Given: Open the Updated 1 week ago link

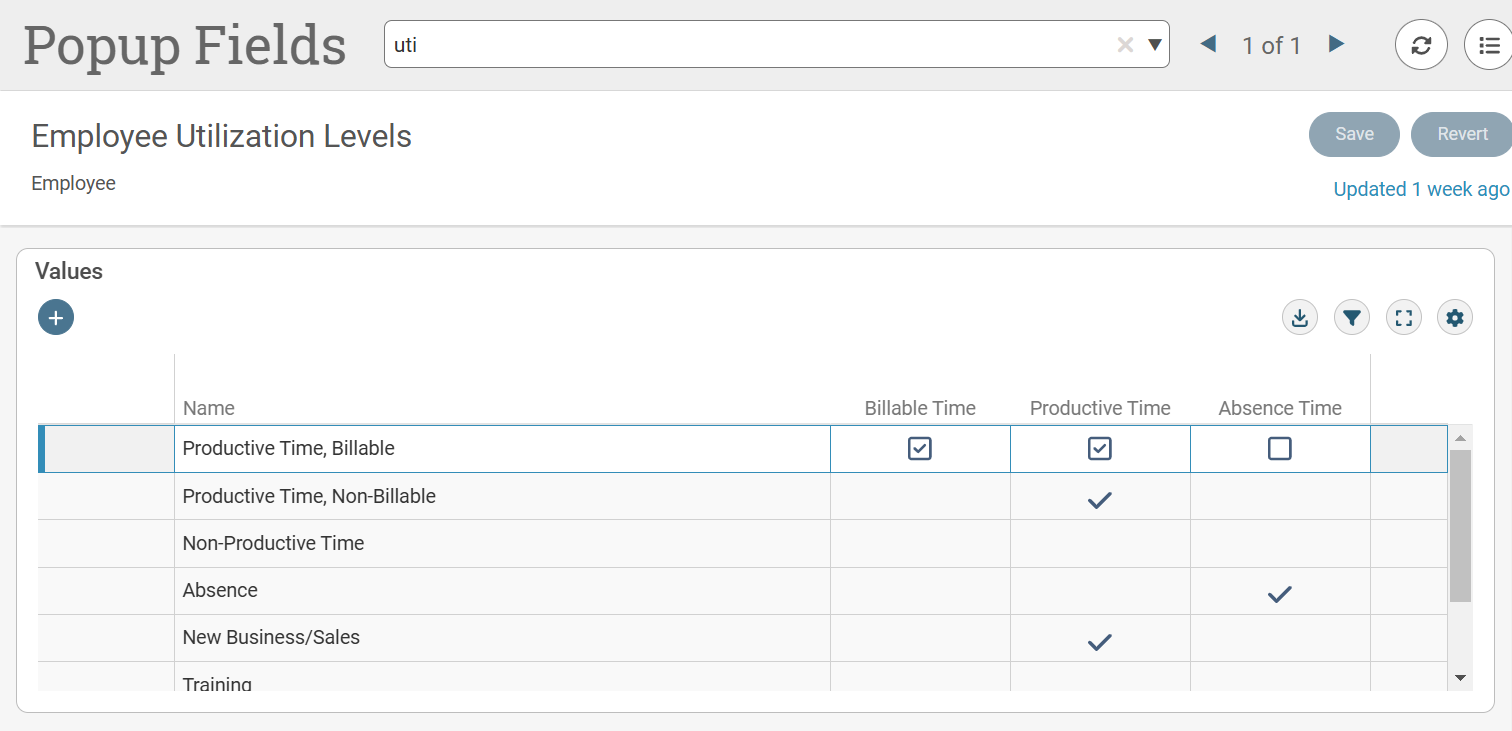Looking at the screenshot, I should (1421, 189).
